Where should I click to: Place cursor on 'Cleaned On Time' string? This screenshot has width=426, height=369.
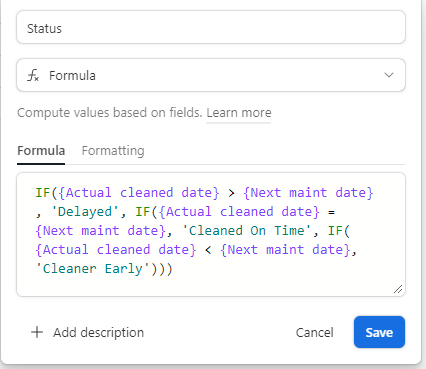click(246, 231)
